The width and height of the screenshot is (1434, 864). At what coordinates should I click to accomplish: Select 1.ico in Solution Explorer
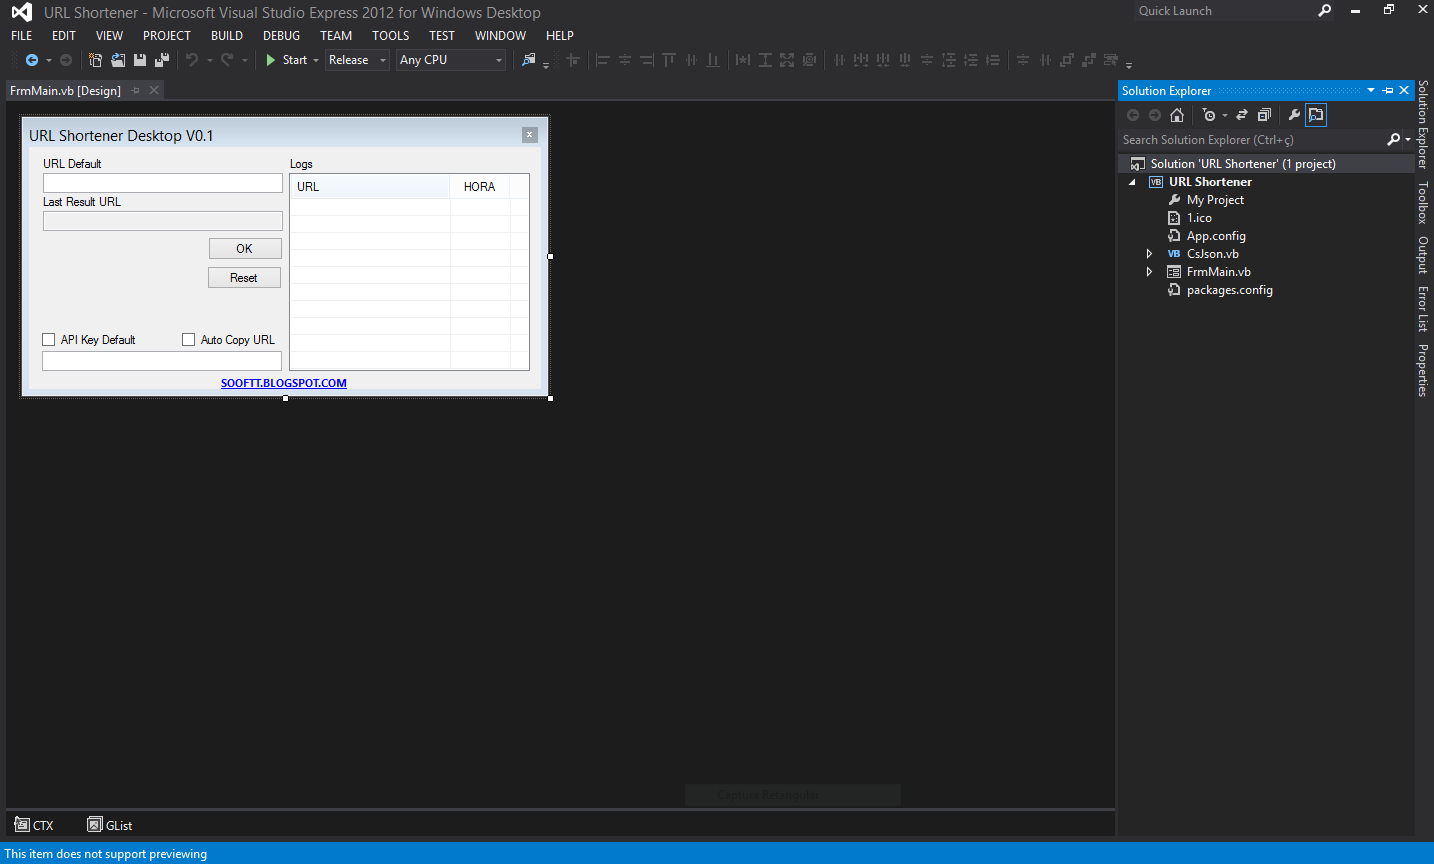click(x=1199, y=218)
